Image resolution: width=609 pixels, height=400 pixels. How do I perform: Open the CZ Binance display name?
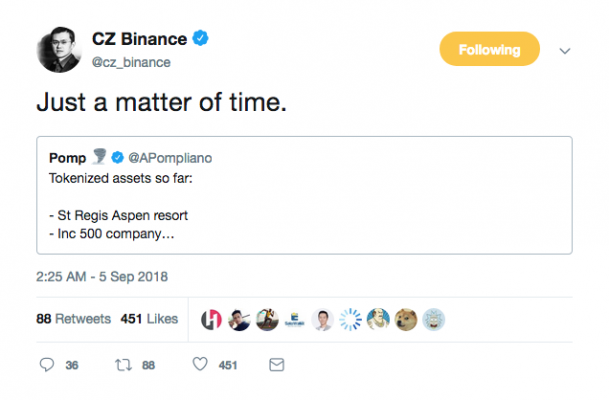139,39
